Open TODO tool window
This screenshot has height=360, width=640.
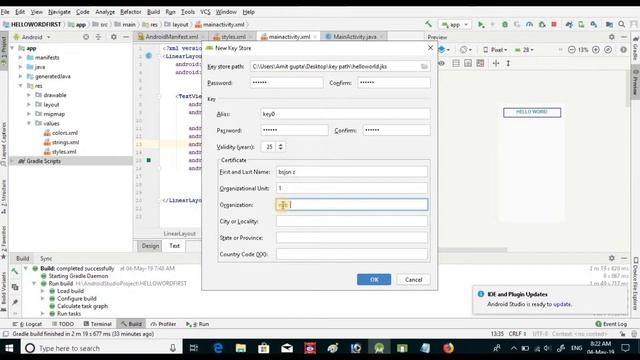point(63,324)
